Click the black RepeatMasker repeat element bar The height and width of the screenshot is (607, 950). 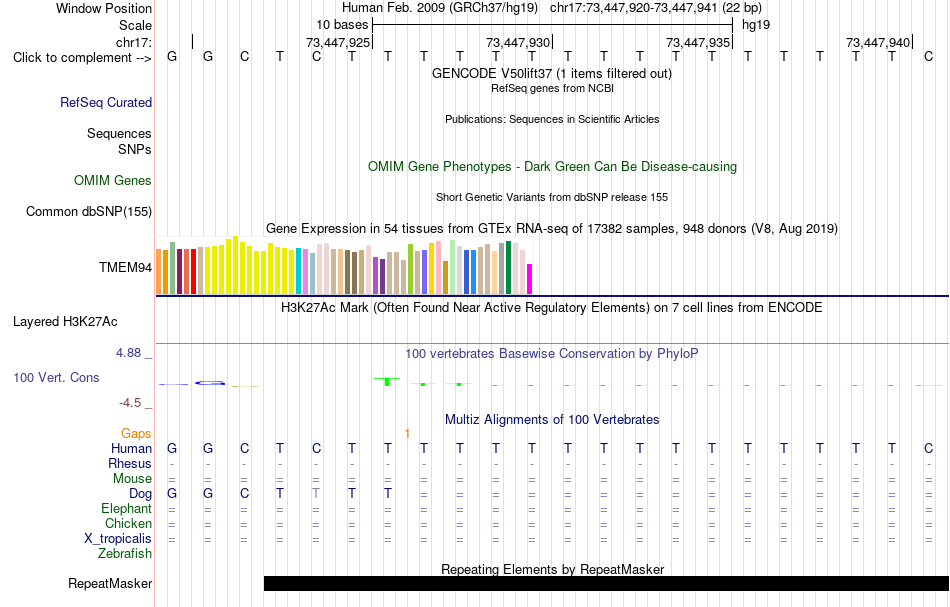606,583
